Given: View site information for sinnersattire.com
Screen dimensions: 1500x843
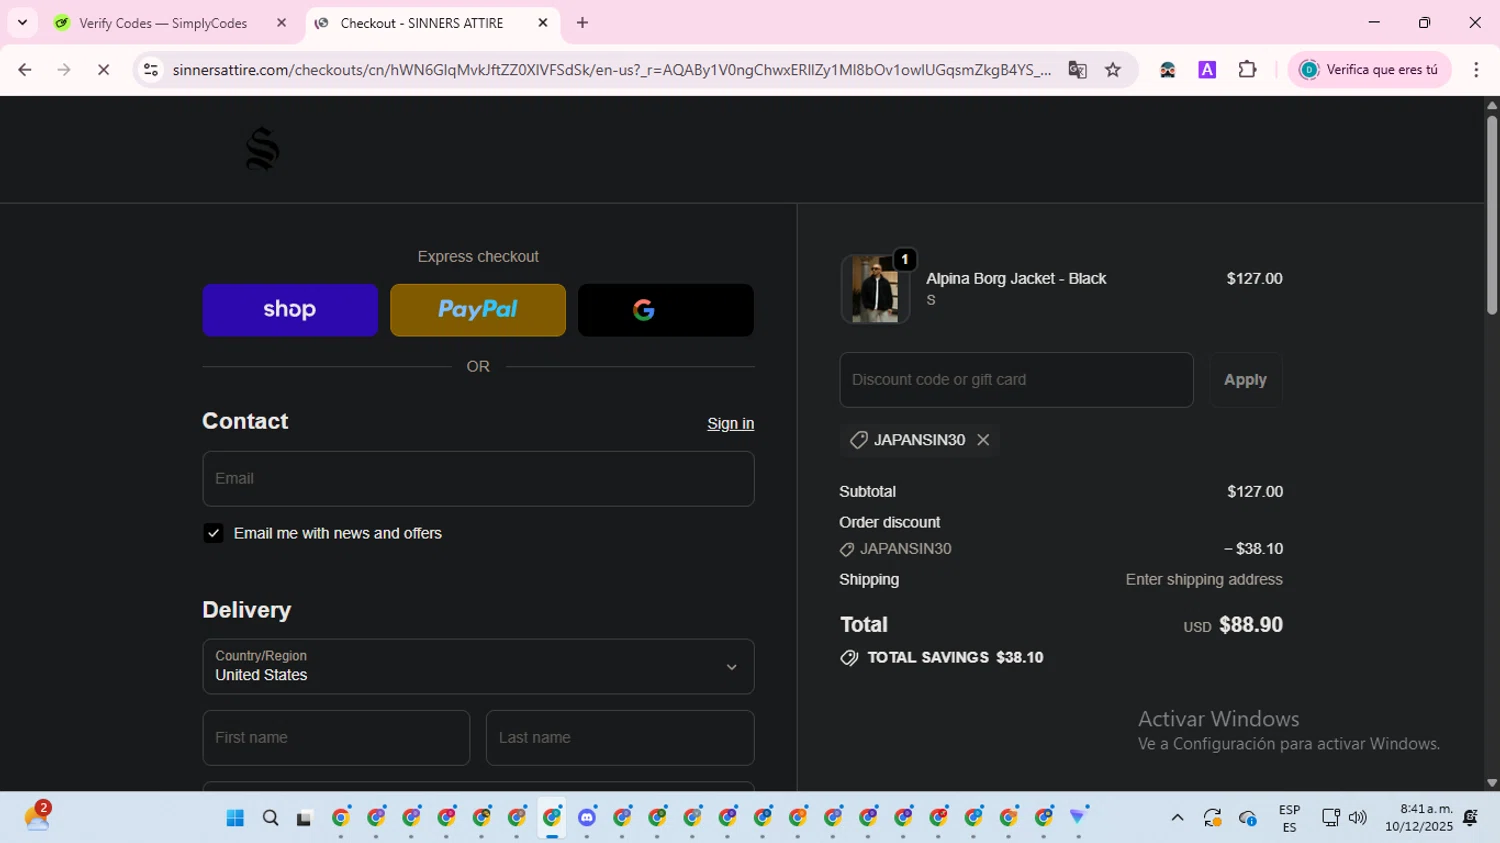Looking at the screenshot, I should [151, 70].
